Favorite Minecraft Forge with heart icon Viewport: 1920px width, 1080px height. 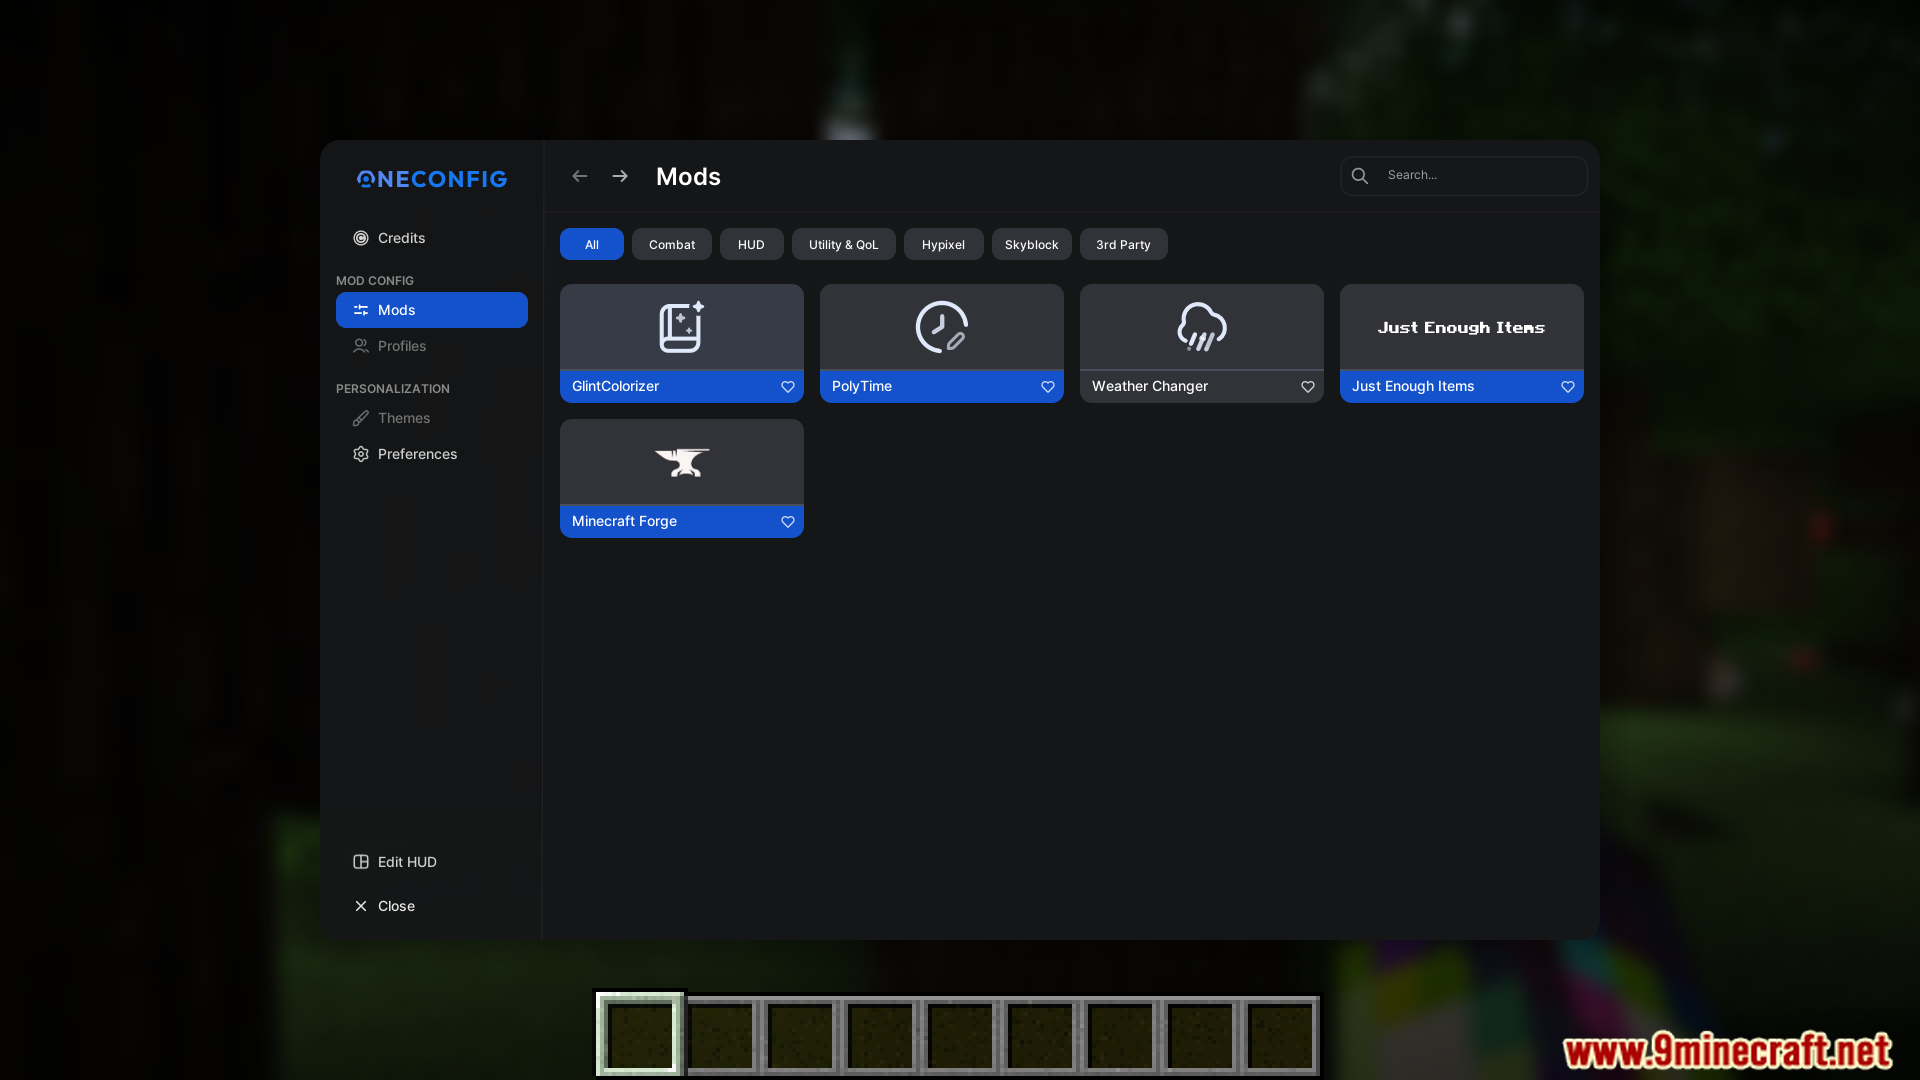[x=788, y=522]
